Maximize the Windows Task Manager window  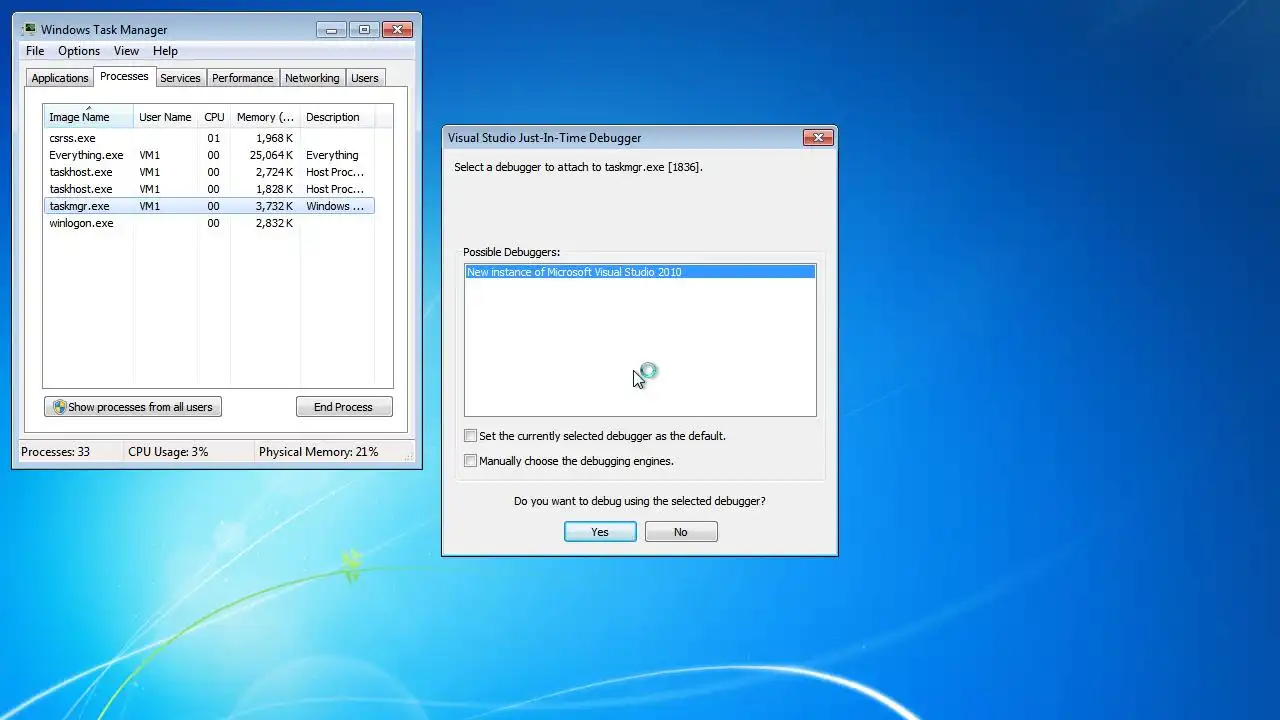(364, 30)
